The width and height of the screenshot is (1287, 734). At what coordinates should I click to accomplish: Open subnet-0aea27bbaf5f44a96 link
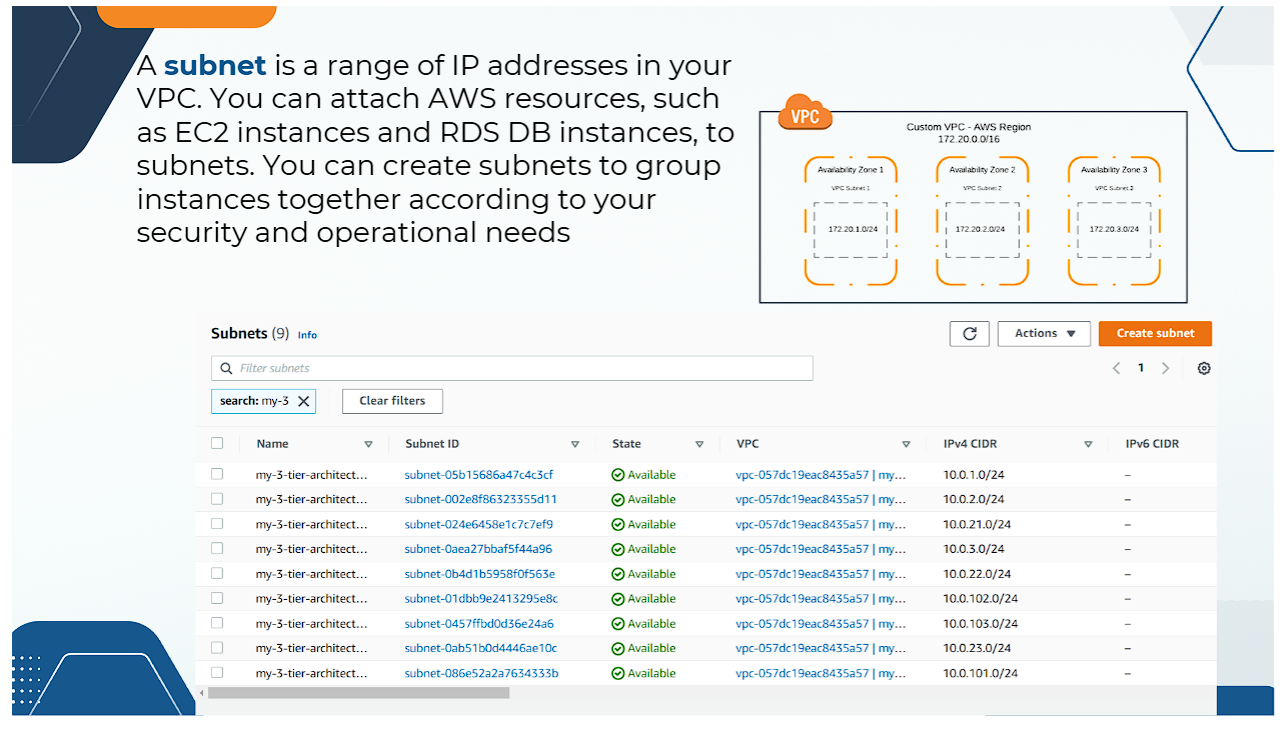tap(479, 549)
